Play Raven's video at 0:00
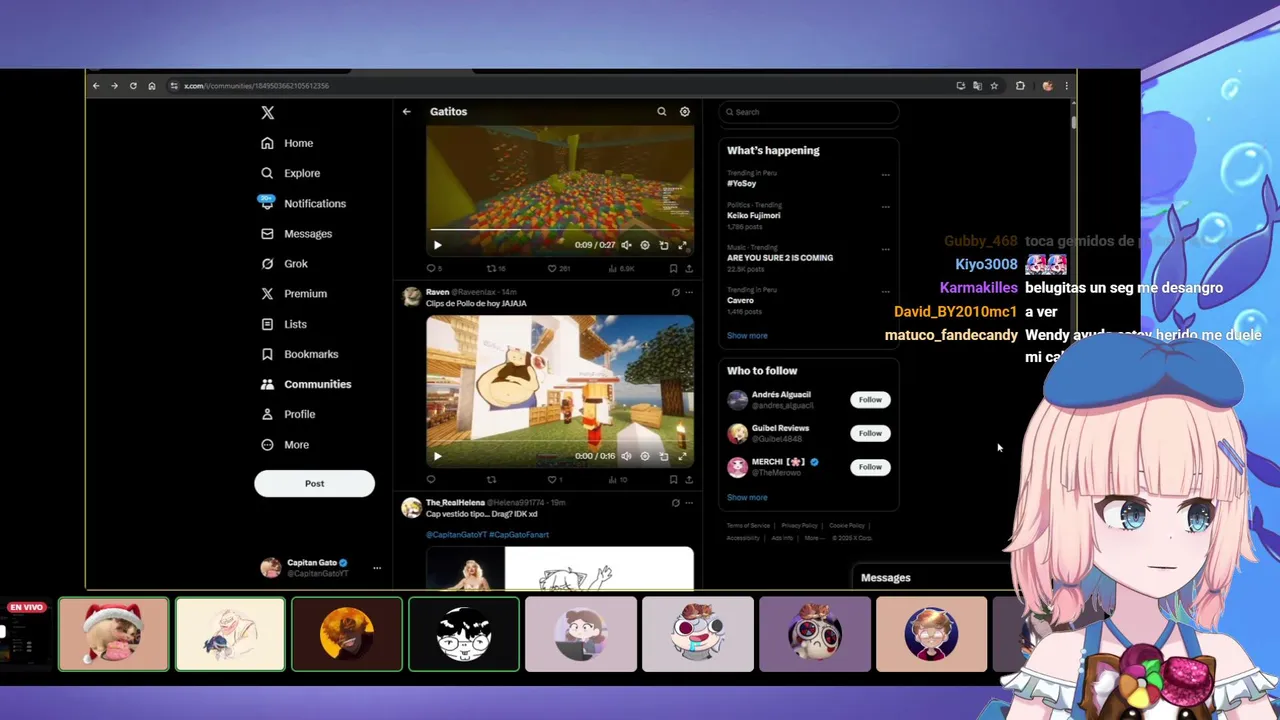Screen dimensions: 1280x720 coord(437,456)
